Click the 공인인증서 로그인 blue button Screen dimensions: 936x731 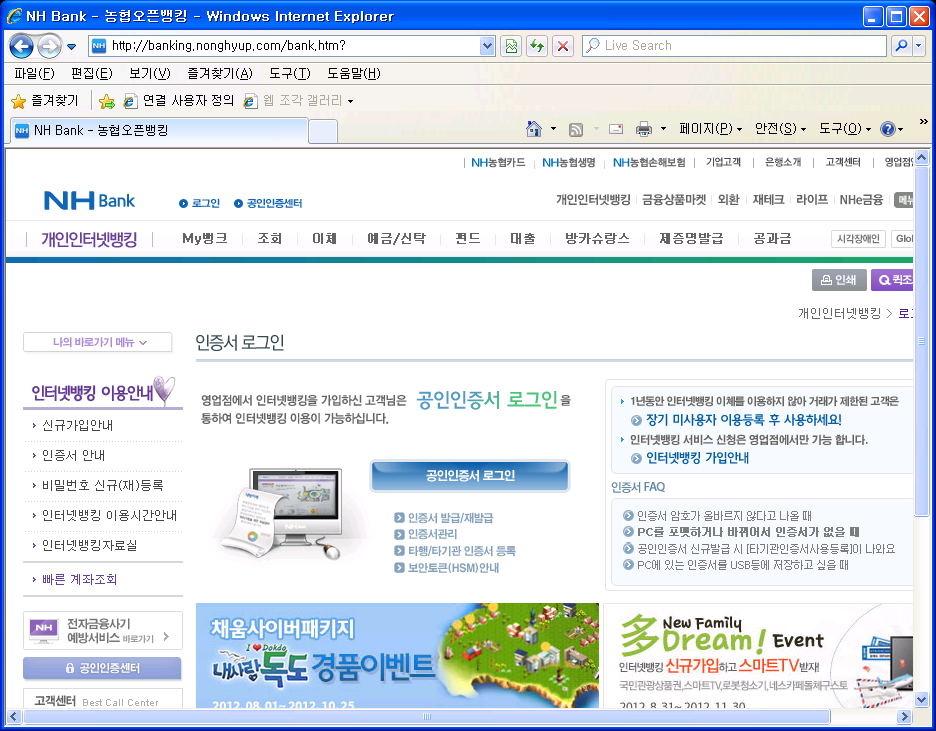tap(470, 476)
